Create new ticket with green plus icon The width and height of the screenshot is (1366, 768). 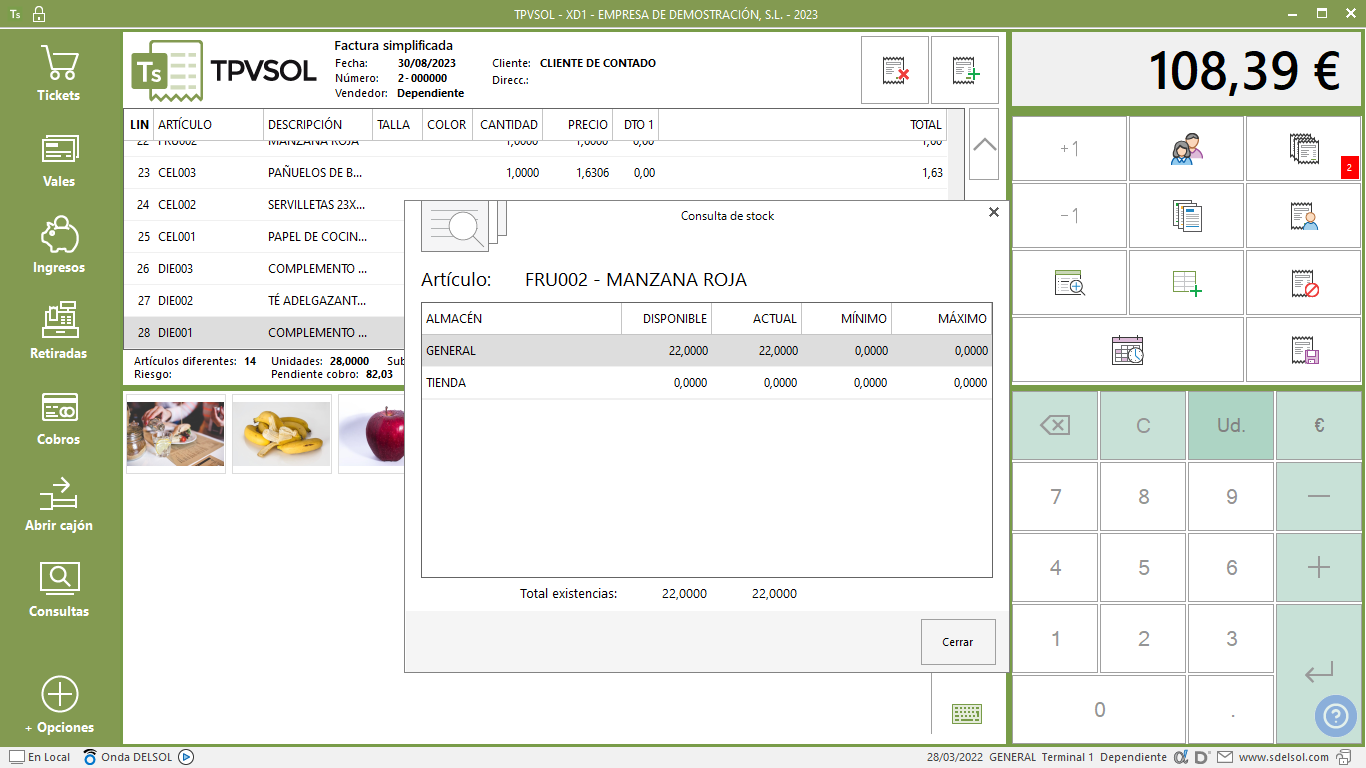click(x=965, y=70)
